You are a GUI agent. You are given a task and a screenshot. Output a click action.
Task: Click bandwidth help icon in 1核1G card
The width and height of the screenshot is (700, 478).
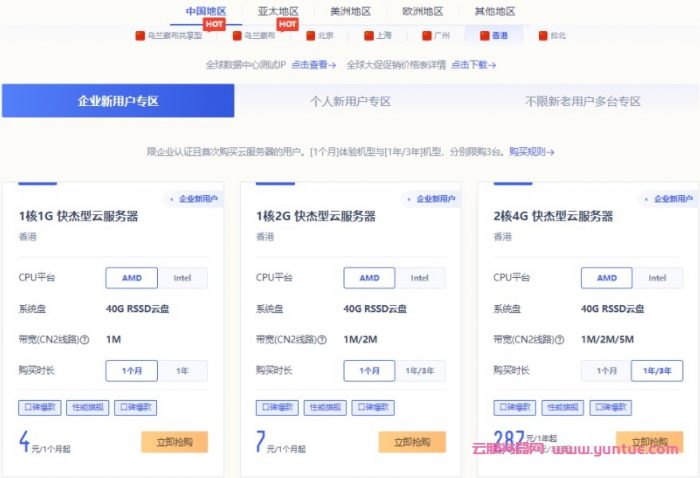click(85, 339)
